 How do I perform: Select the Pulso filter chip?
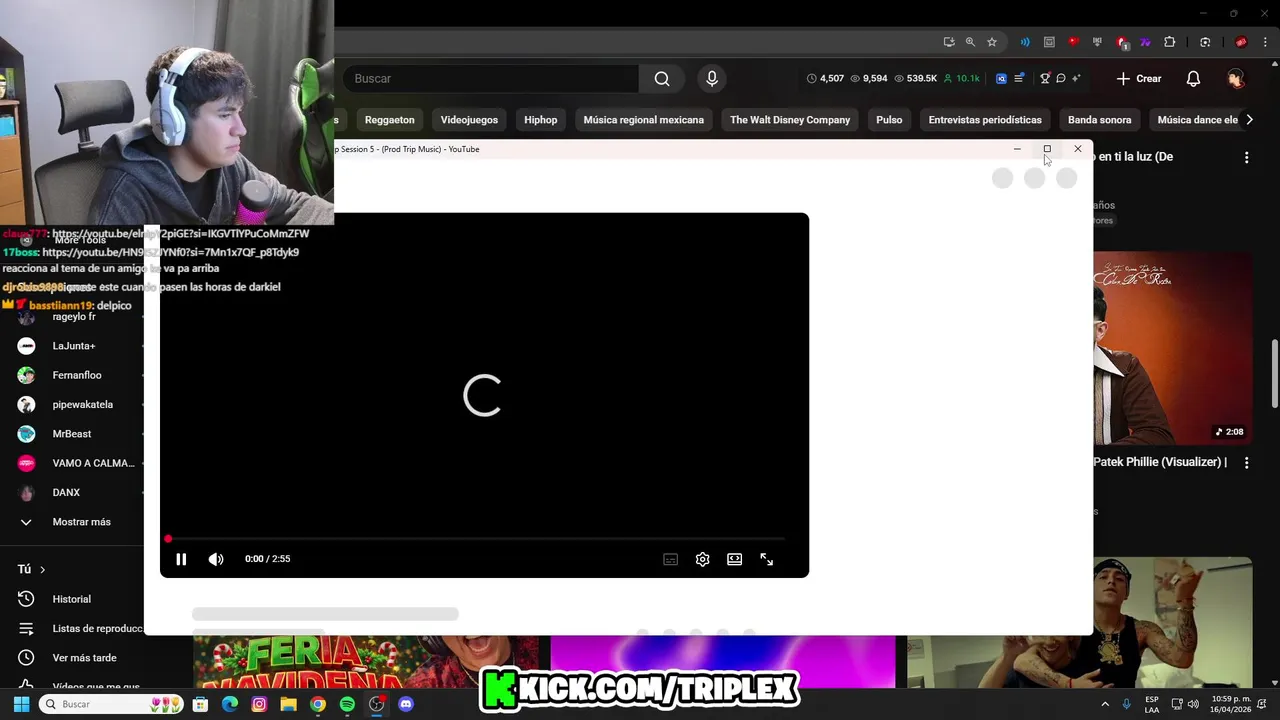pos(889,120)
